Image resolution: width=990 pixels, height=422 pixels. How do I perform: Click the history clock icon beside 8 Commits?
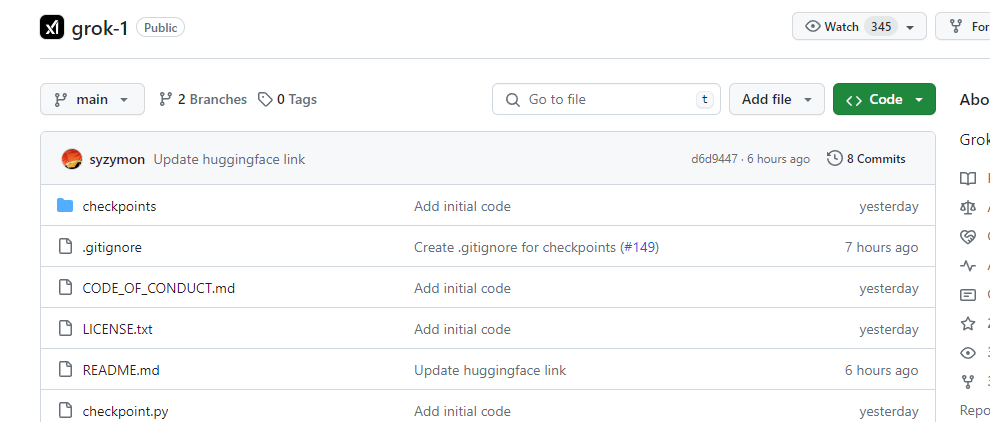tap(835, 159)
